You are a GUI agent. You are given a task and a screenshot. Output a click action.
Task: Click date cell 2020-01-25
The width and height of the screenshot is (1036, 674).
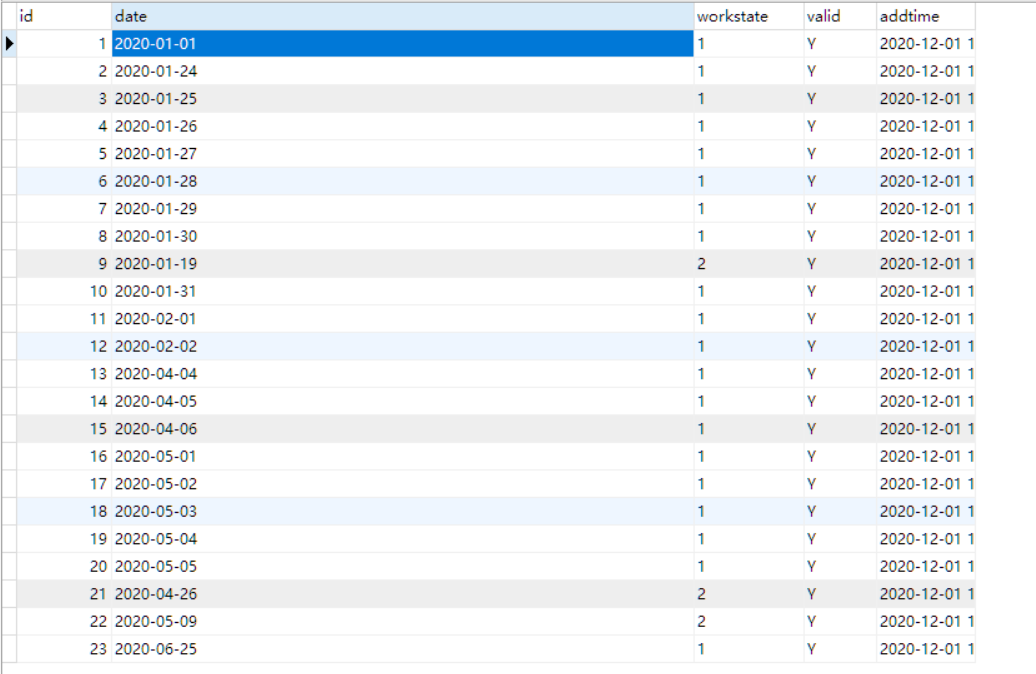(x=402, y=98)
